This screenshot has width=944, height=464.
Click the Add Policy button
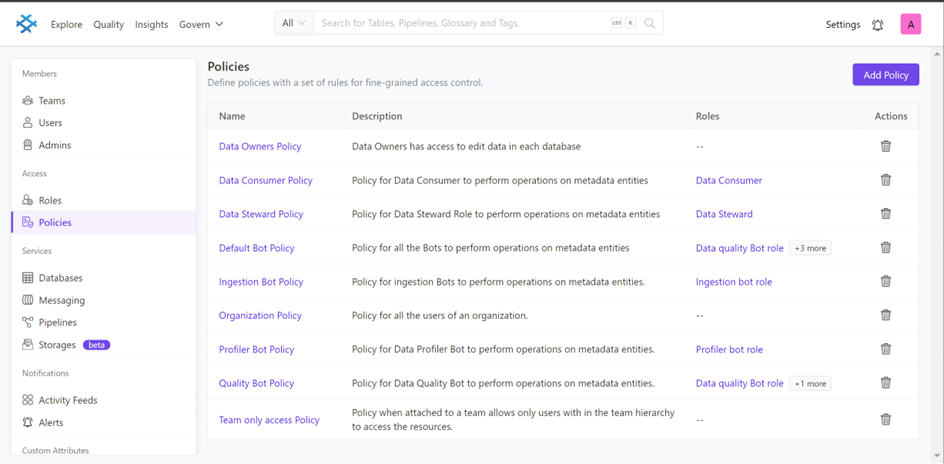885,75
